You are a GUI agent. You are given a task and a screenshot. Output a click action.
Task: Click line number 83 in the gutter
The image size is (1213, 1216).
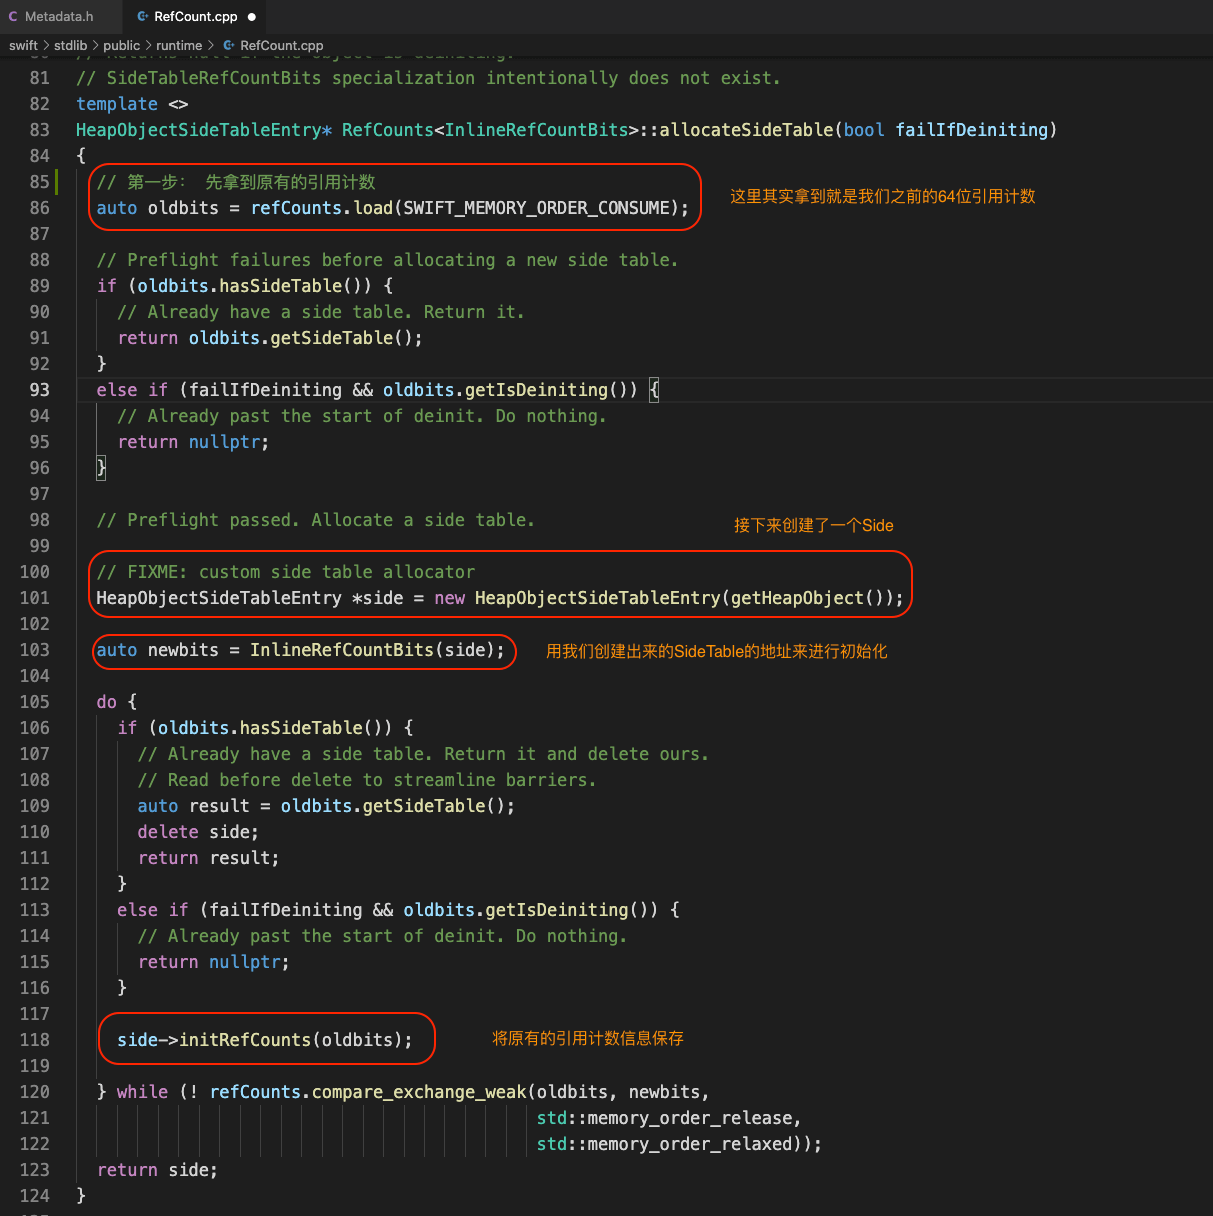(39, 130)
